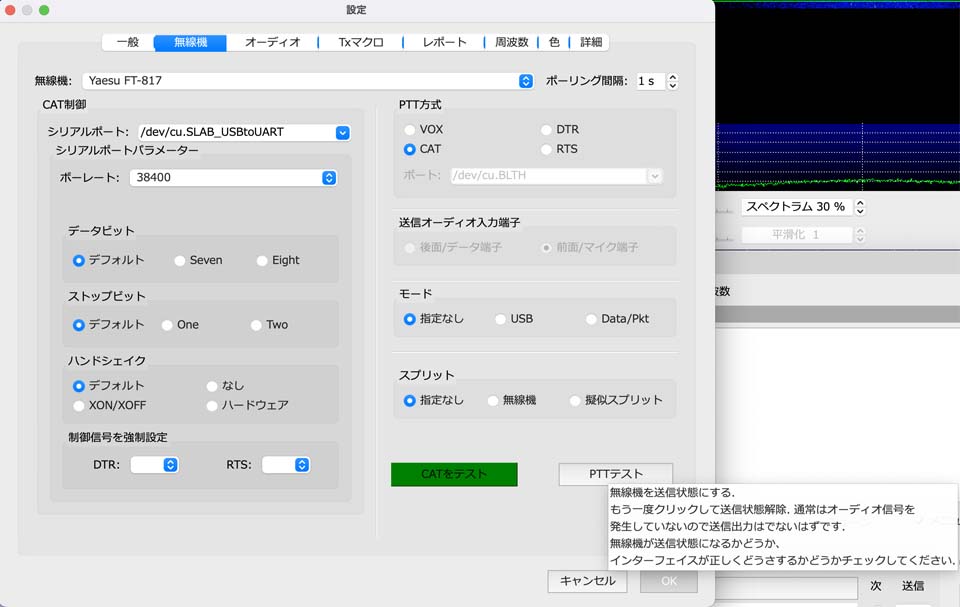
Task: Select the VOX PTT method radio button
Action: point(410,130)
